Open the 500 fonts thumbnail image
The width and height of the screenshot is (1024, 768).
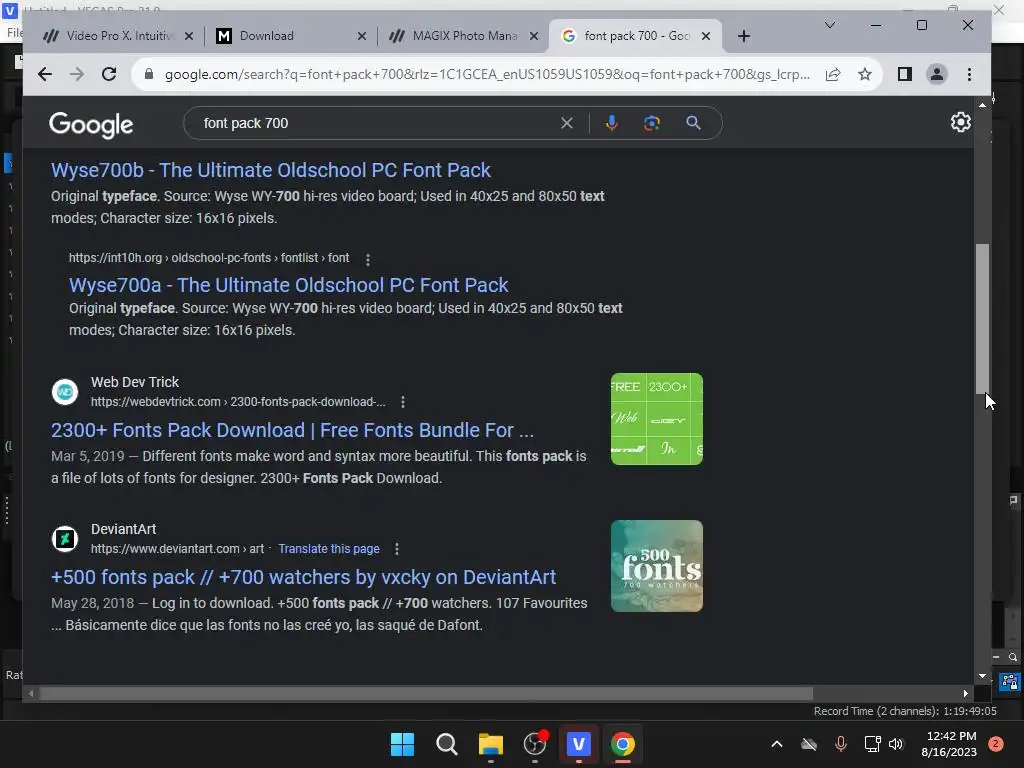(x=656, y=566)
